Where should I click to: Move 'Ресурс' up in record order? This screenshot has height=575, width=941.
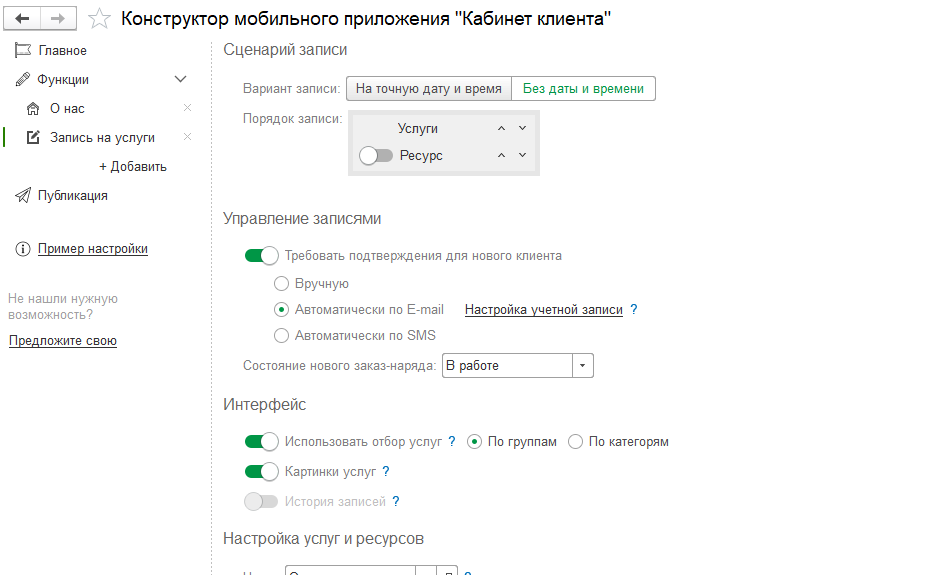tap(502, 155)
